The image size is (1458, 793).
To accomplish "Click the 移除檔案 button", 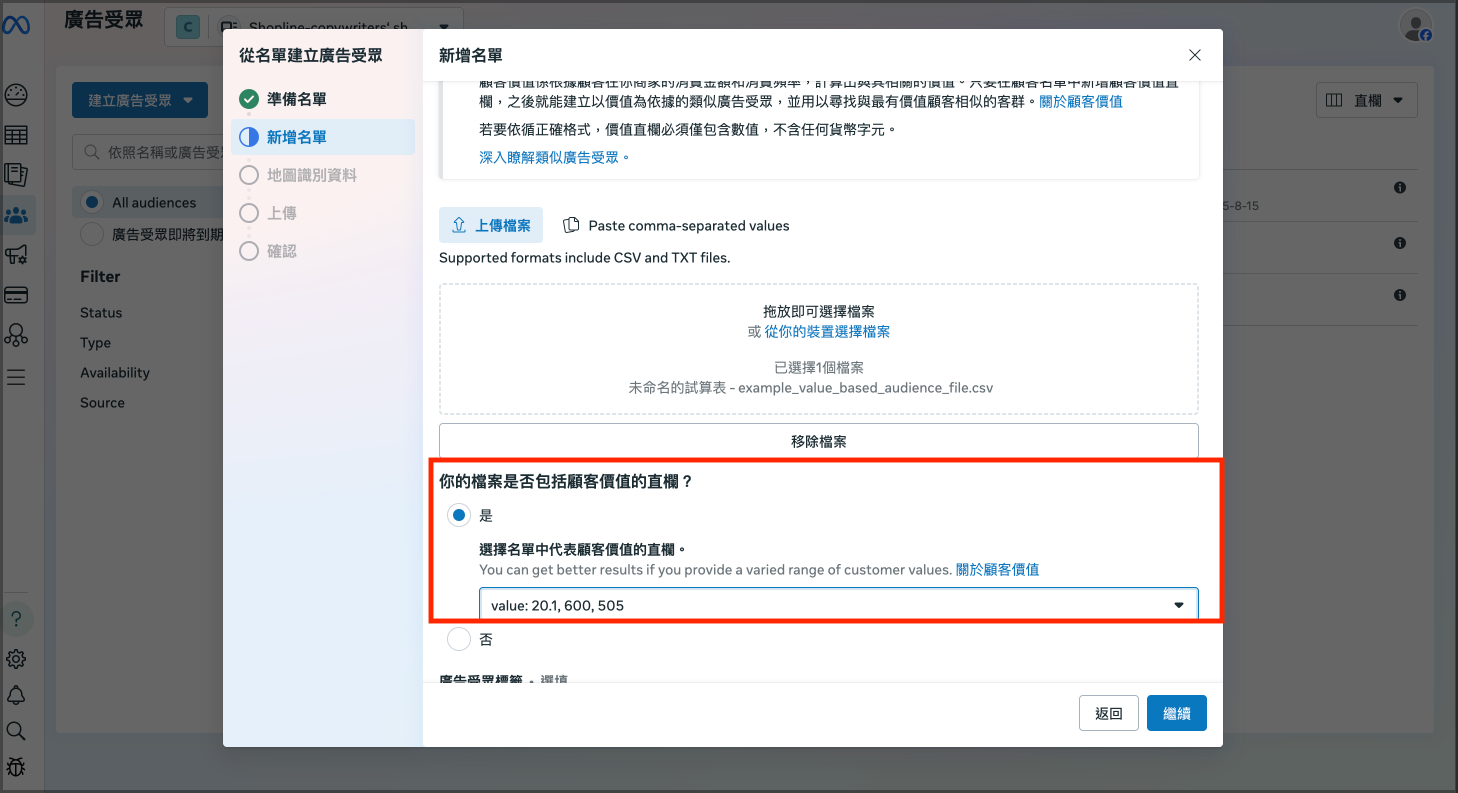I will 818,441.
